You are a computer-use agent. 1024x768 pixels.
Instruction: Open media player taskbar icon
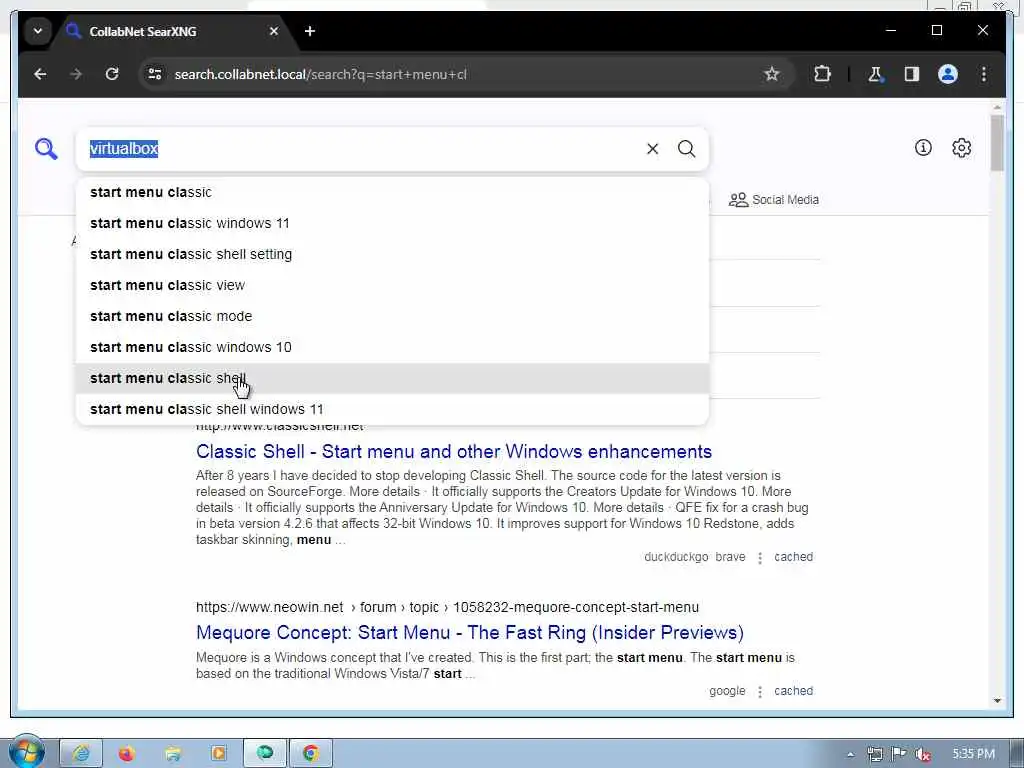tap(219, 754)
